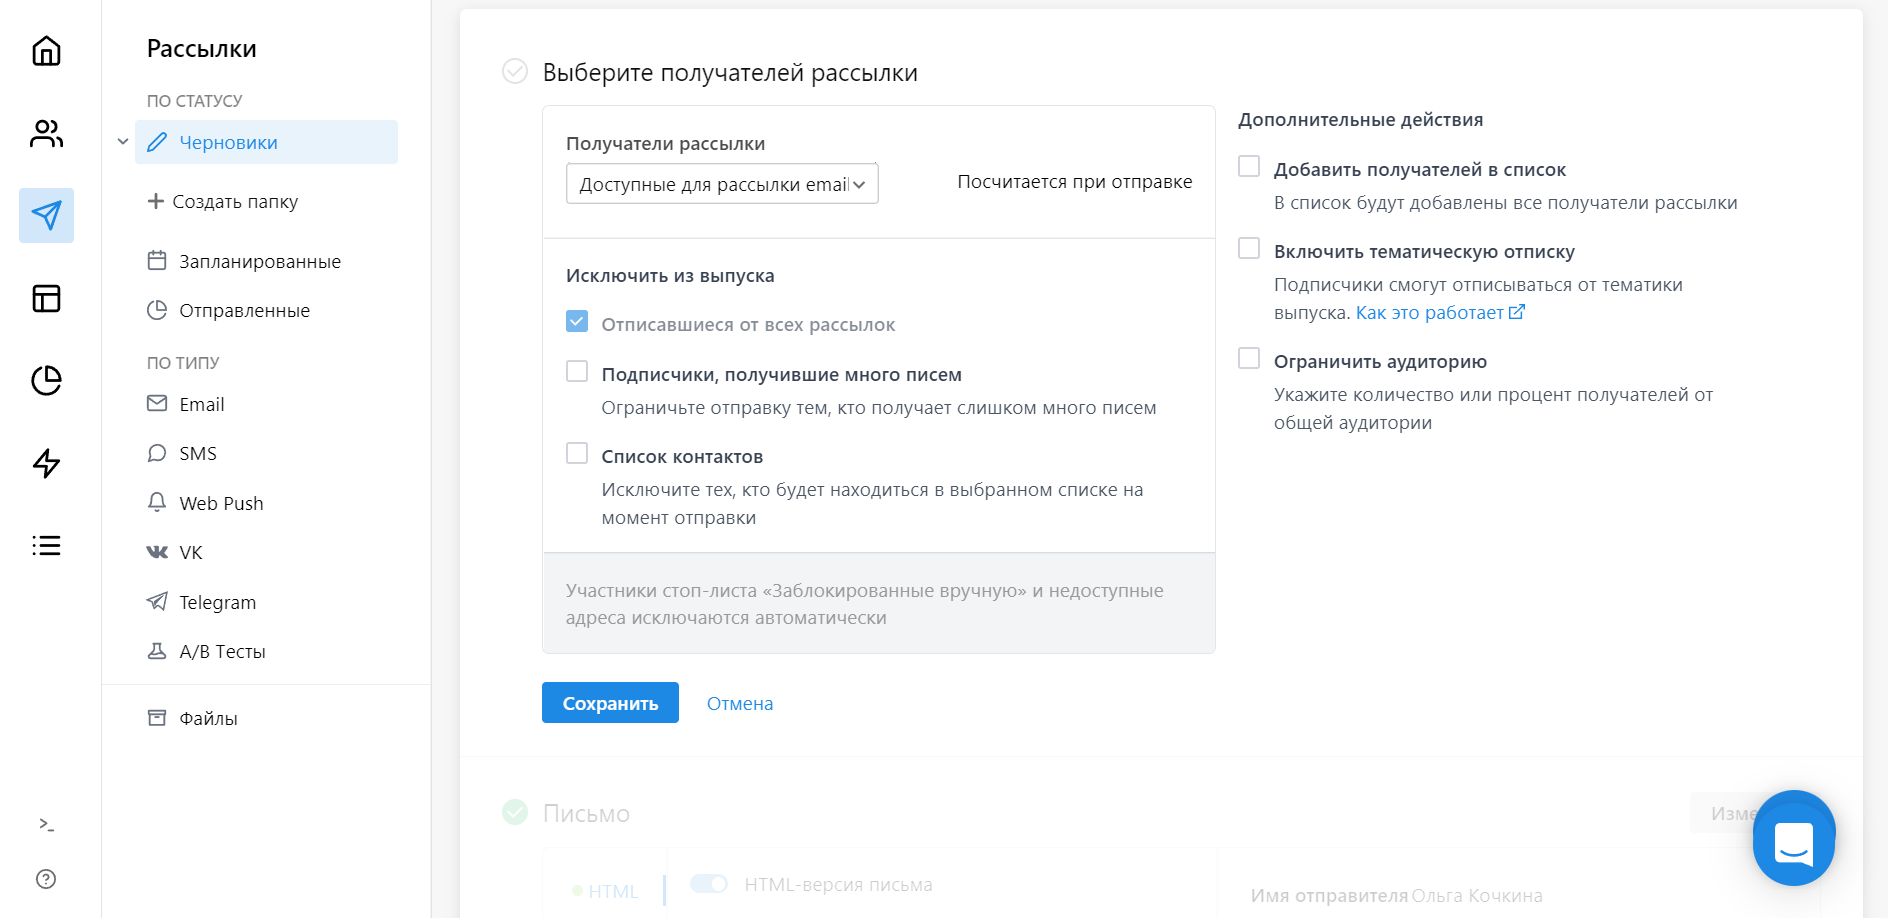Check Список контактов exclusion option
The width and height of the screenshot is (1888, 918).
(x=577, y=453)
